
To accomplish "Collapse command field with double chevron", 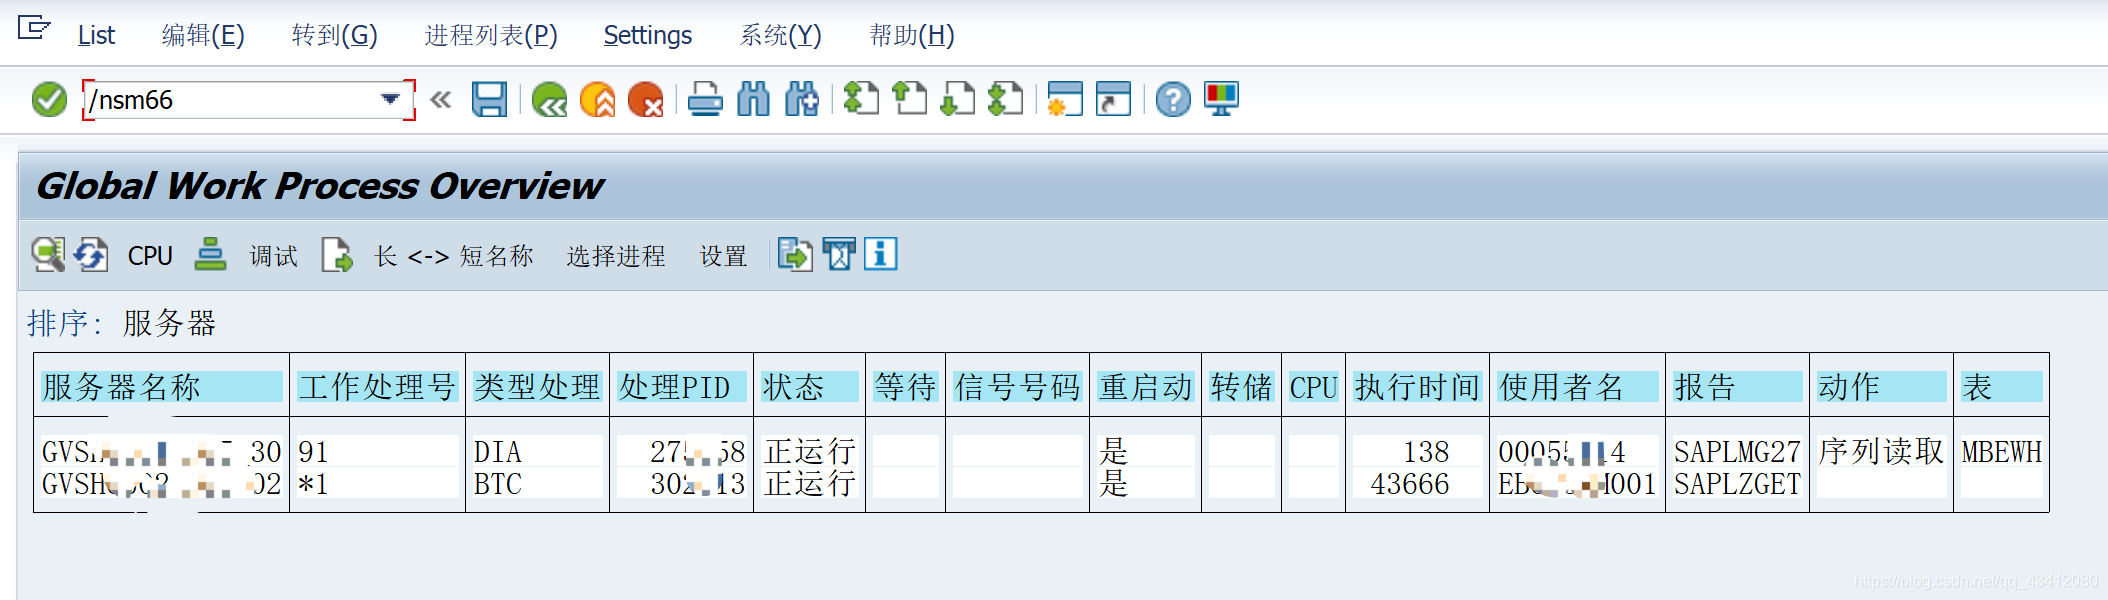I will pos(441,99).
